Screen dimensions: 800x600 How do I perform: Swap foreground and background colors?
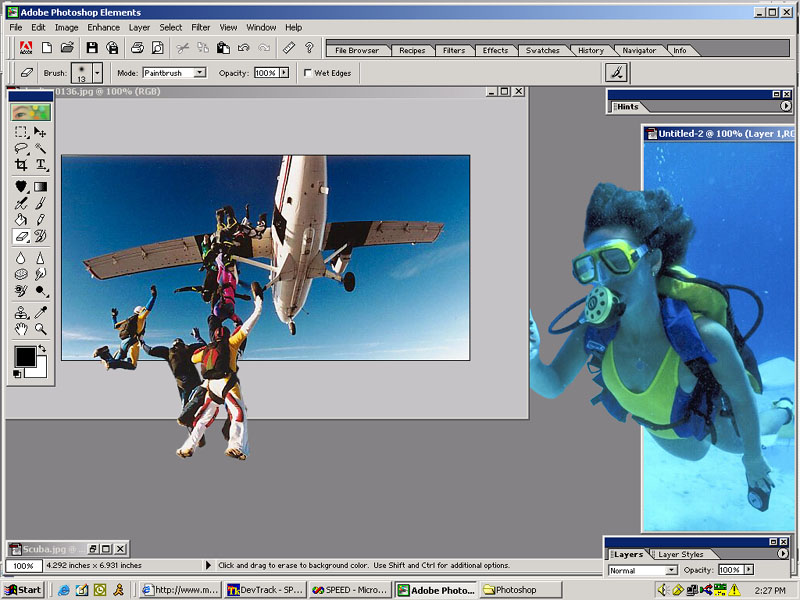pyautogui.click(x=42, y=348)
